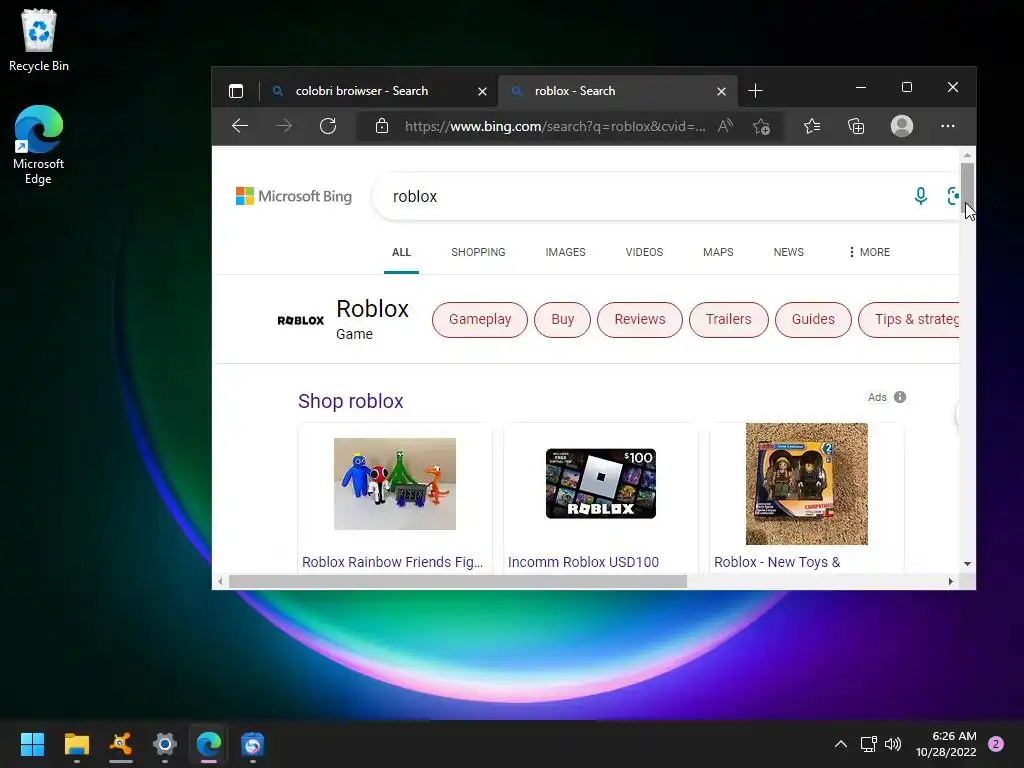Screen dimensions: 1024x768
Task: Open the clock and date flyout
Action: (946, 744)
